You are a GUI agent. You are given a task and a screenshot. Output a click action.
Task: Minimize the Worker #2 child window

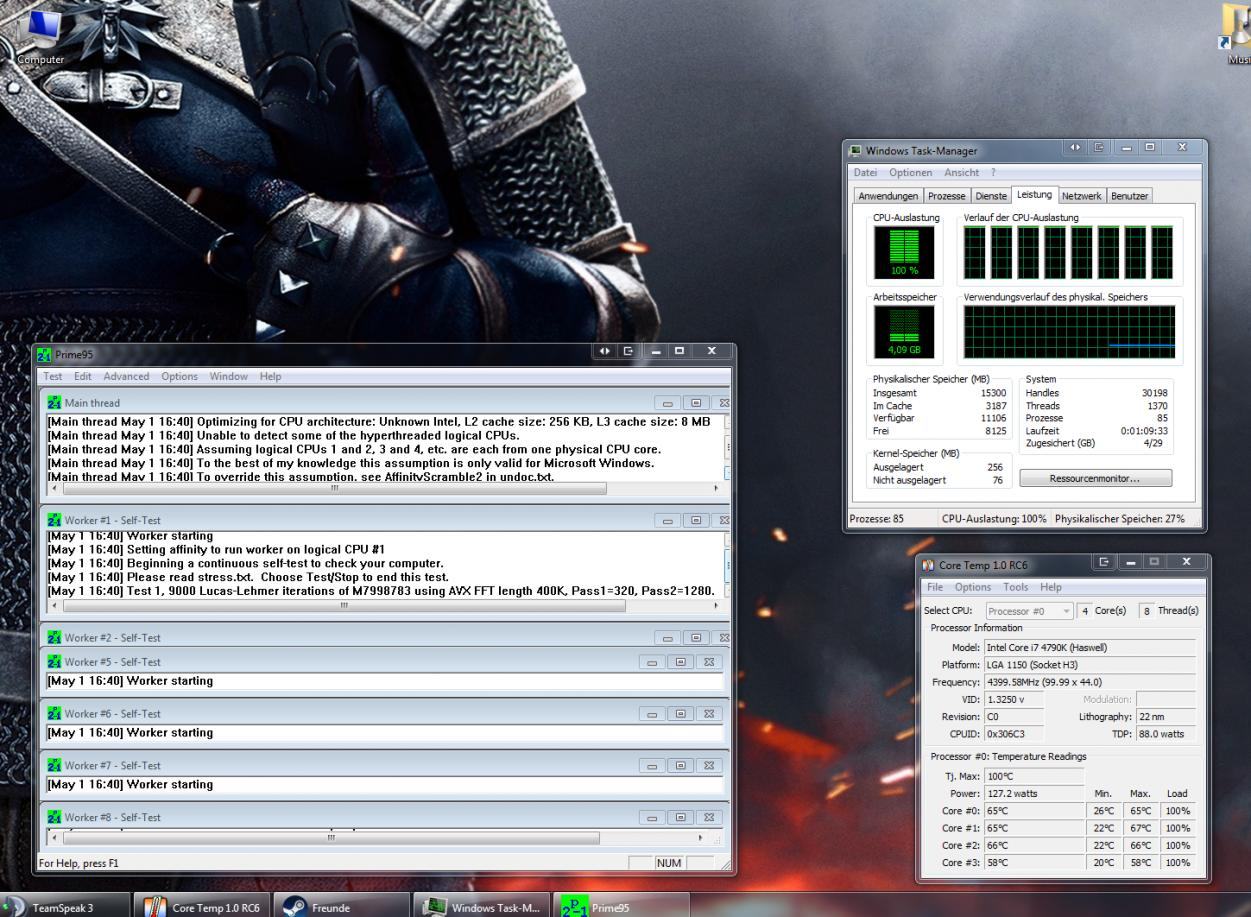667,637
